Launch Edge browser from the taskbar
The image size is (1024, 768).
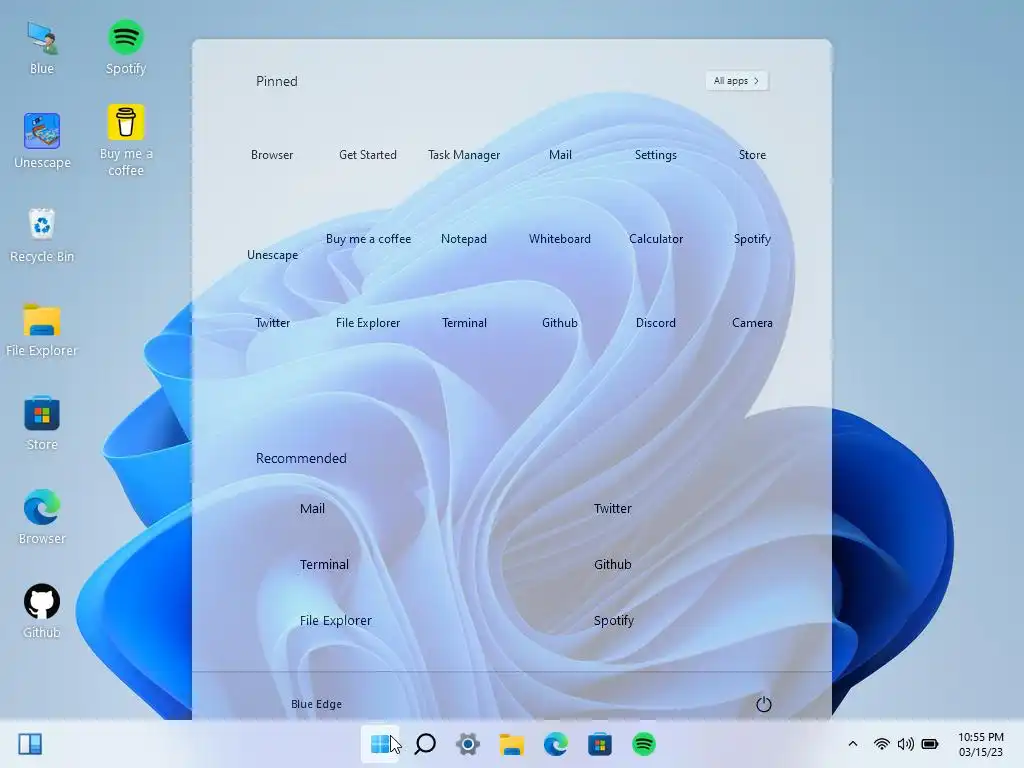click(556, 744)
